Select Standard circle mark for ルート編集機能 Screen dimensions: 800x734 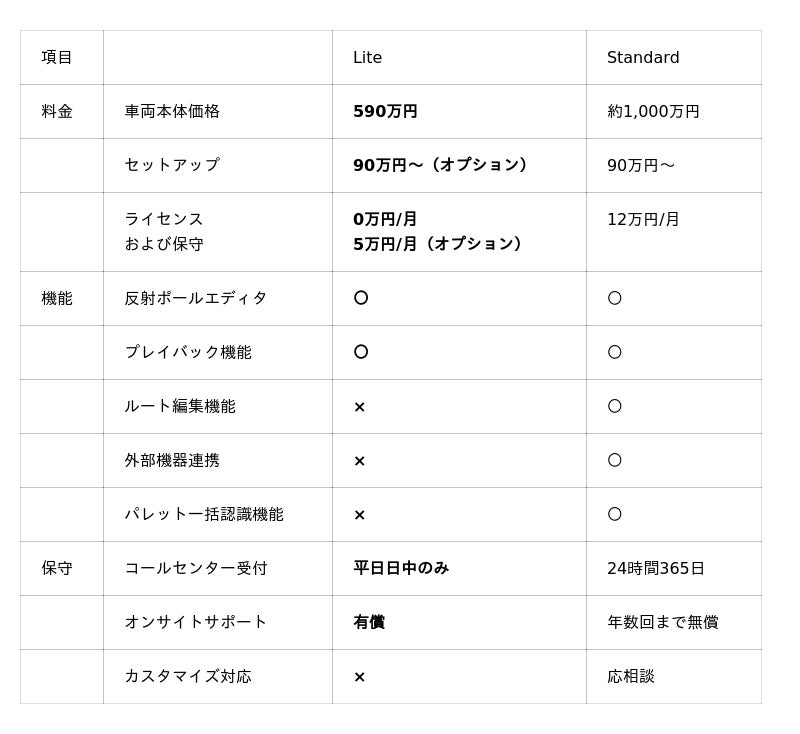click(x=614, y=406)
